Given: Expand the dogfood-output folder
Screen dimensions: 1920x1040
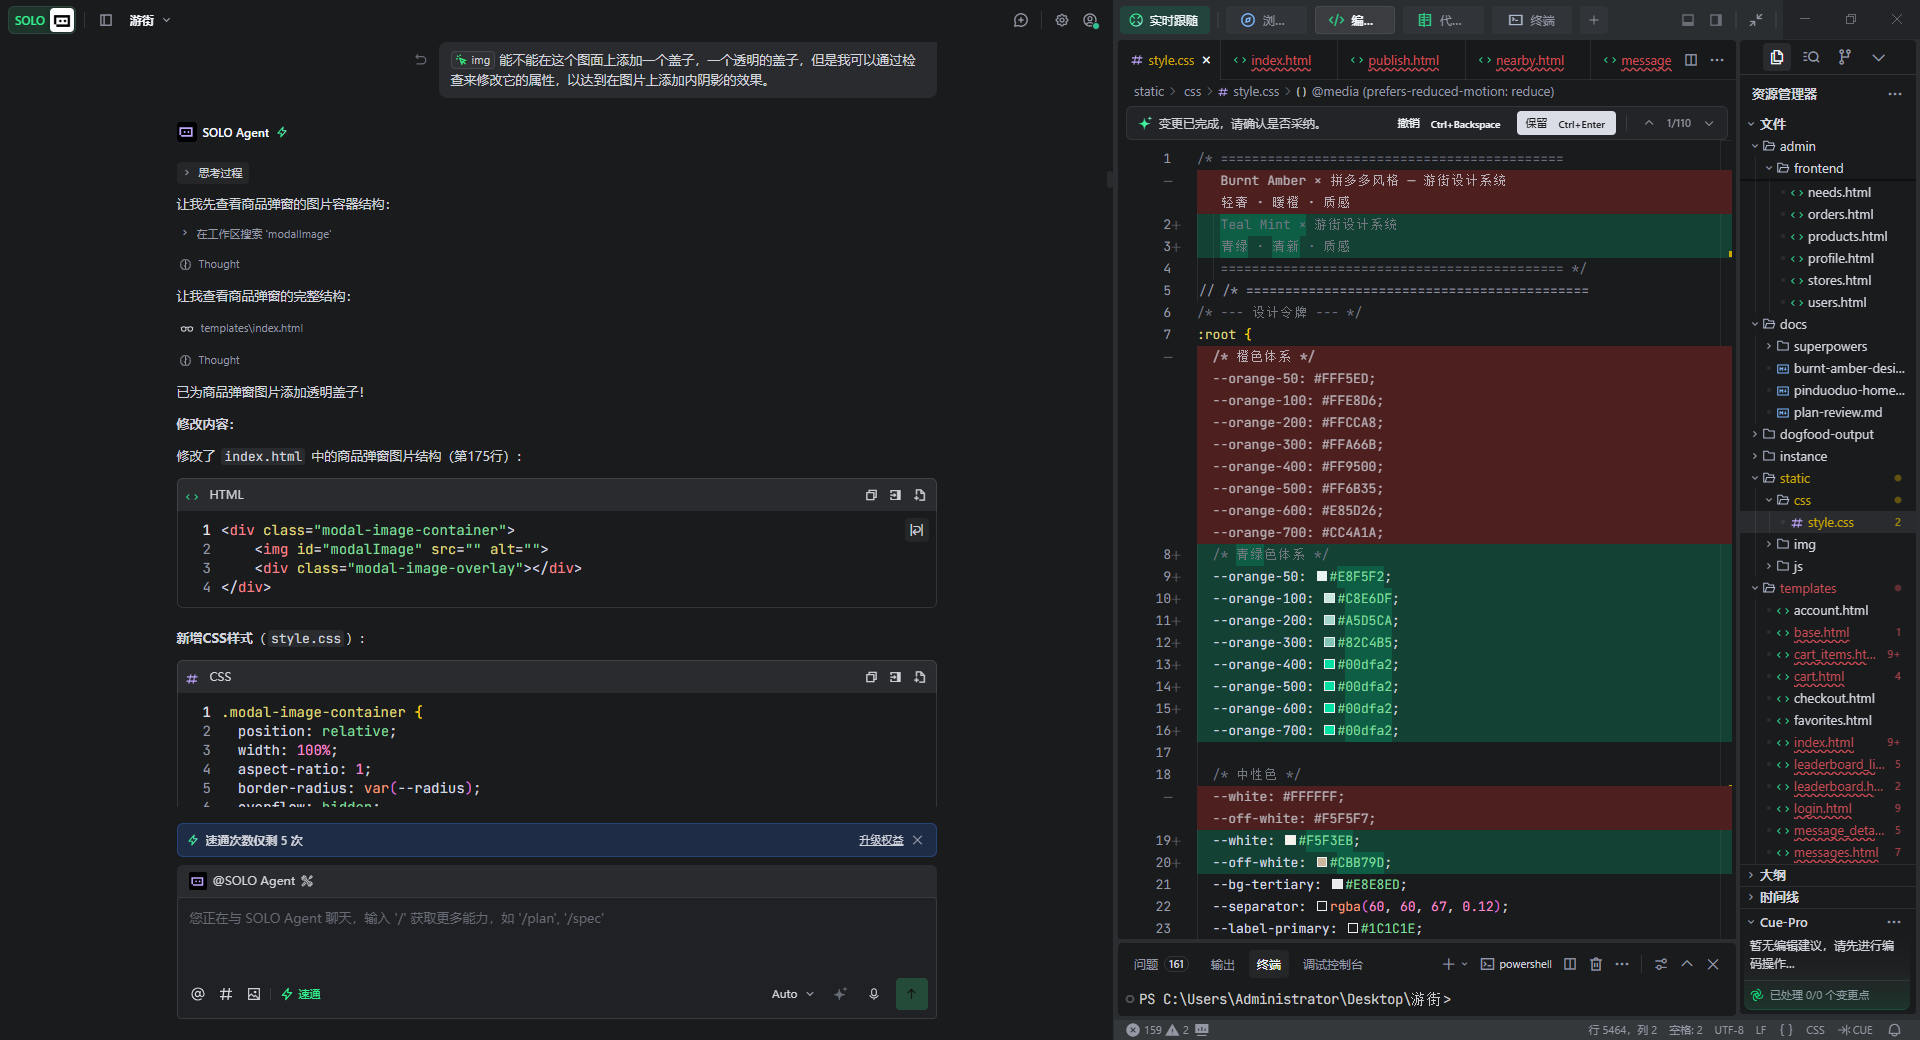Looking at the screenshot, I should pos(1826,434).
